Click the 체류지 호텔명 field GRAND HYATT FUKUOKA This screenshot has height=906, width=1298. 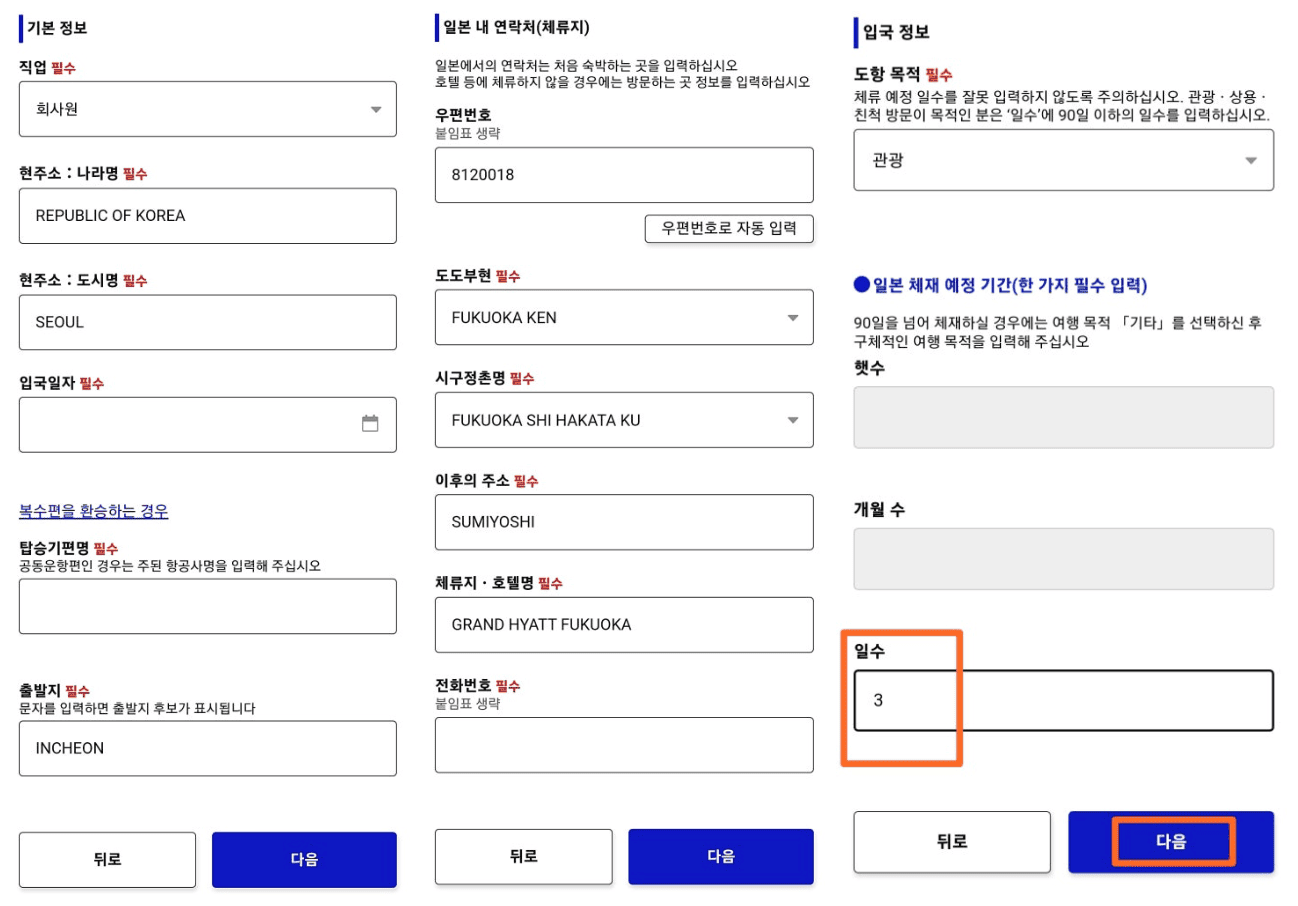pyautogui.click(x=625, y=625)
